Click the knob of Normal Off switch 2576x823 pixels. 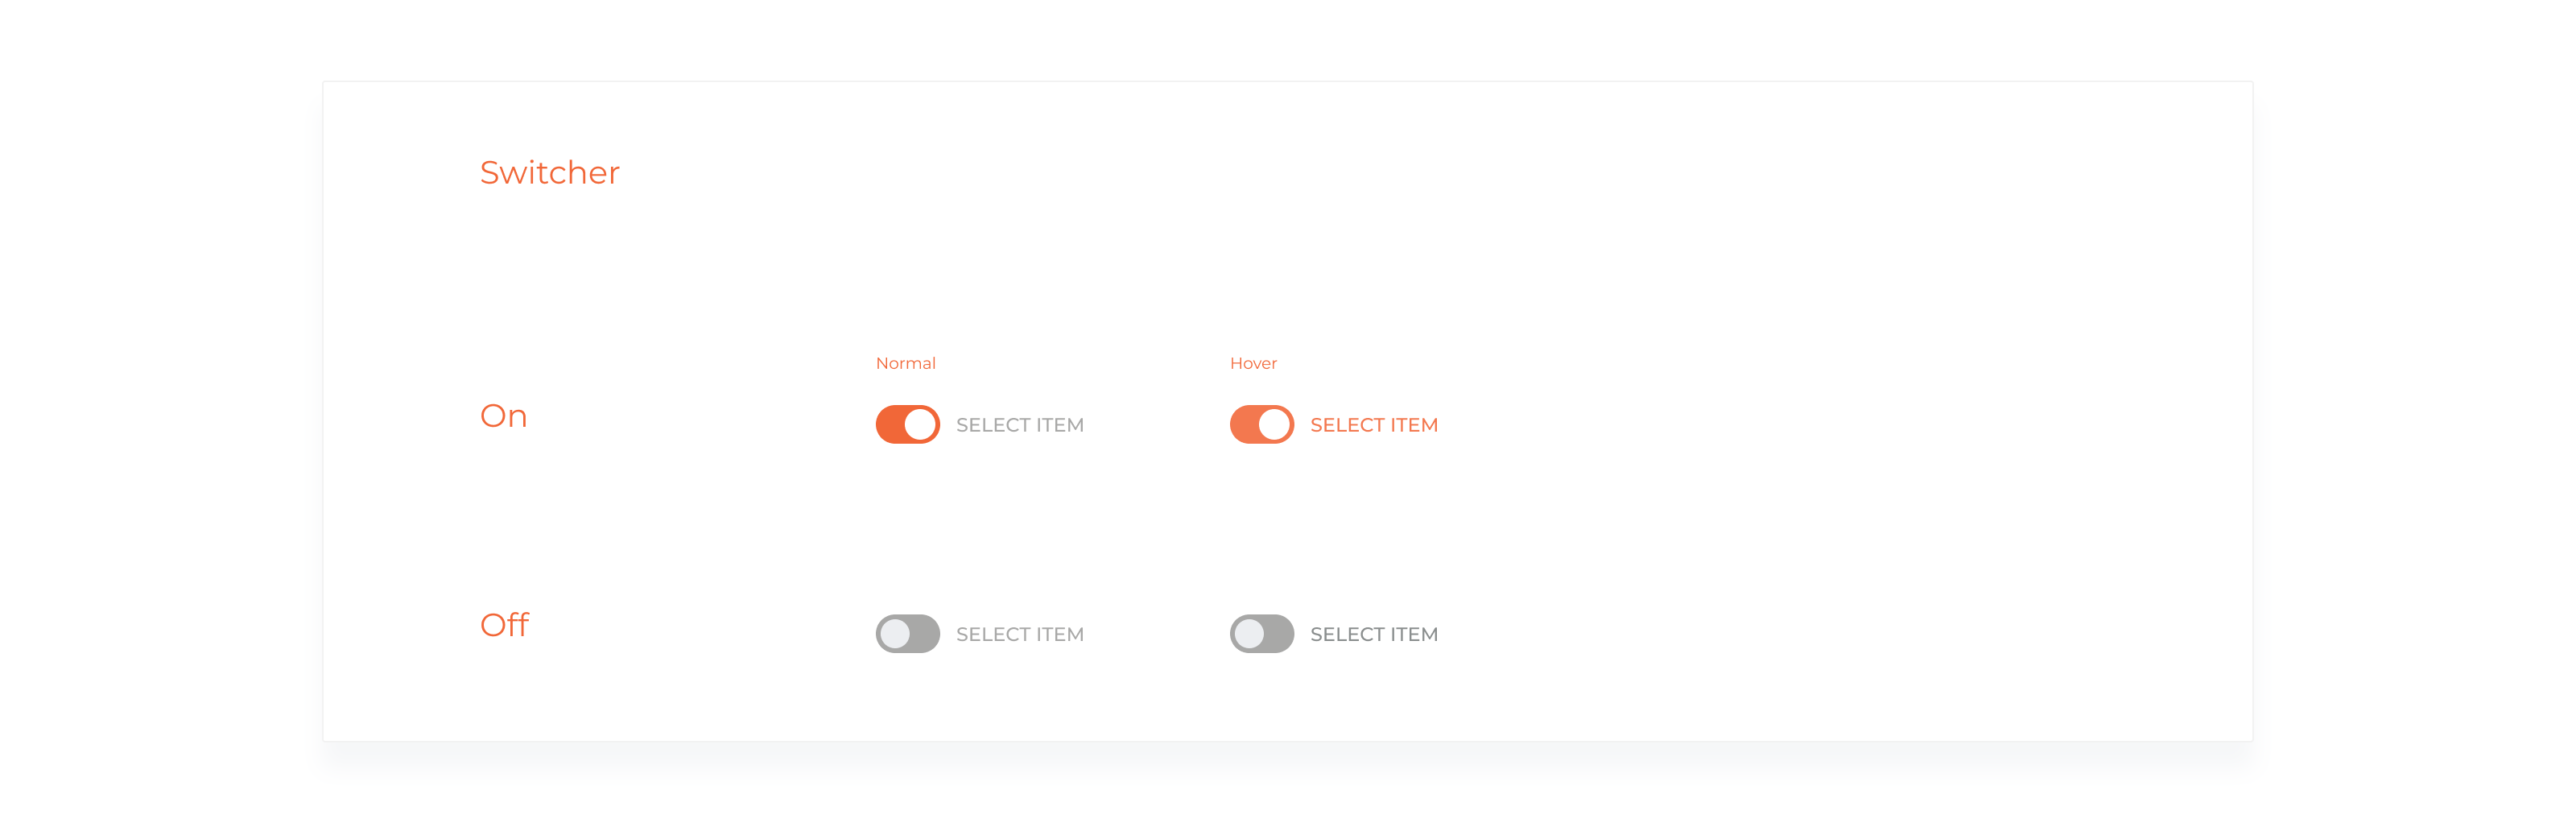895,633
